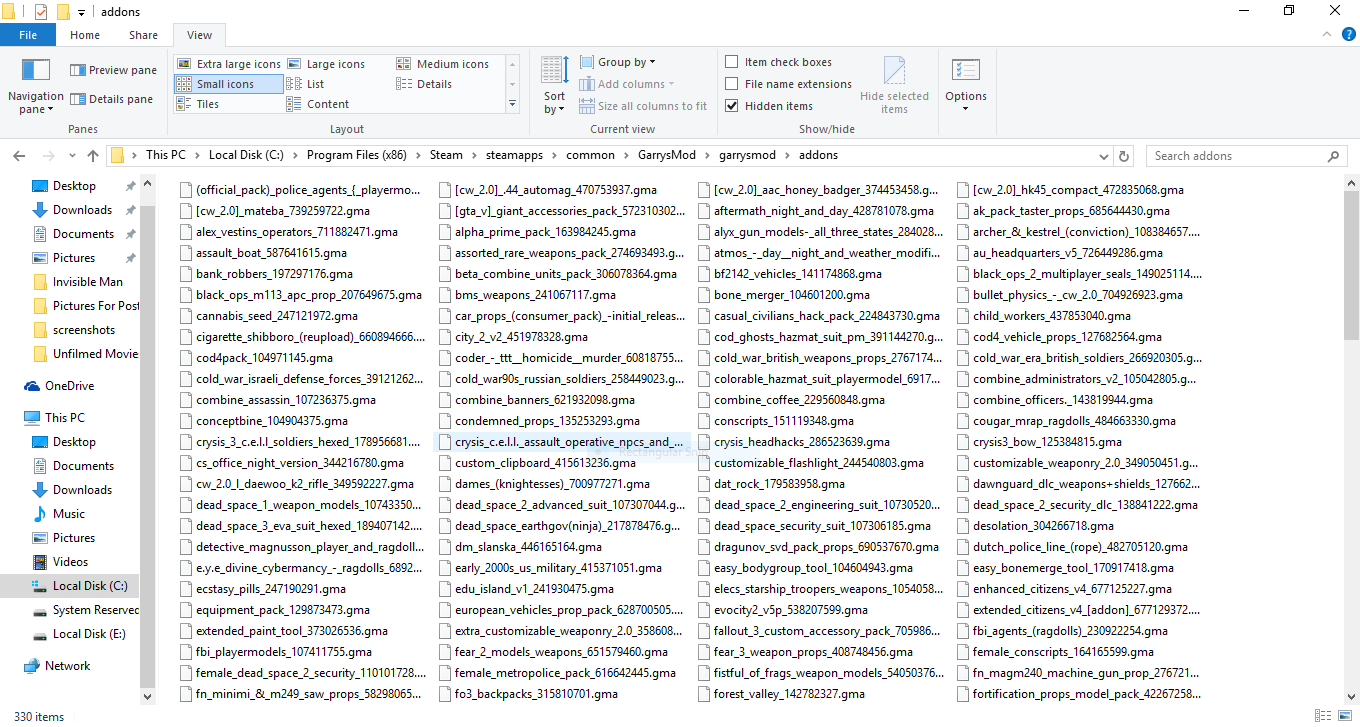Select Local Disk (C:) in navigation pane
The width and height of the screenshot is (1360, 727).
pyautogui.click(x=90, y=586)
